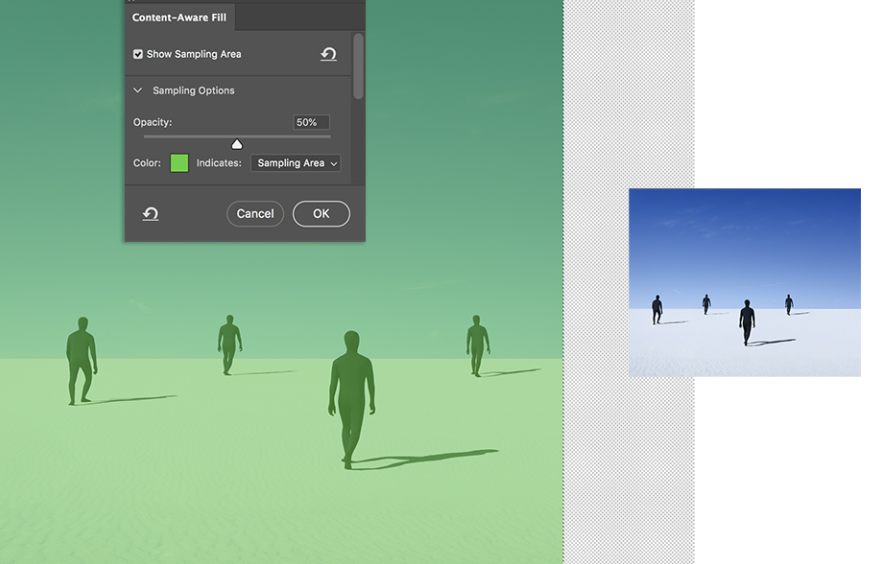Open the Indicates Sampling Area dropdown
The width and height of the screenshot is (875, 564).
[x=296, y=163]
